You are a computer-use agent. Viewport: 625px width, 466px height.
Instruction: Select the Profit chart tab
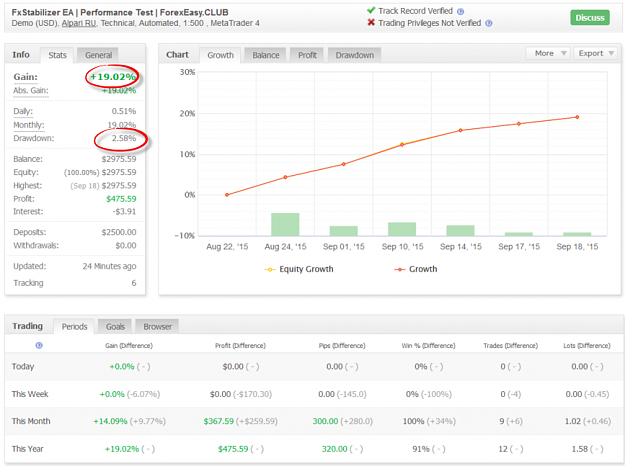pos(307,55)
